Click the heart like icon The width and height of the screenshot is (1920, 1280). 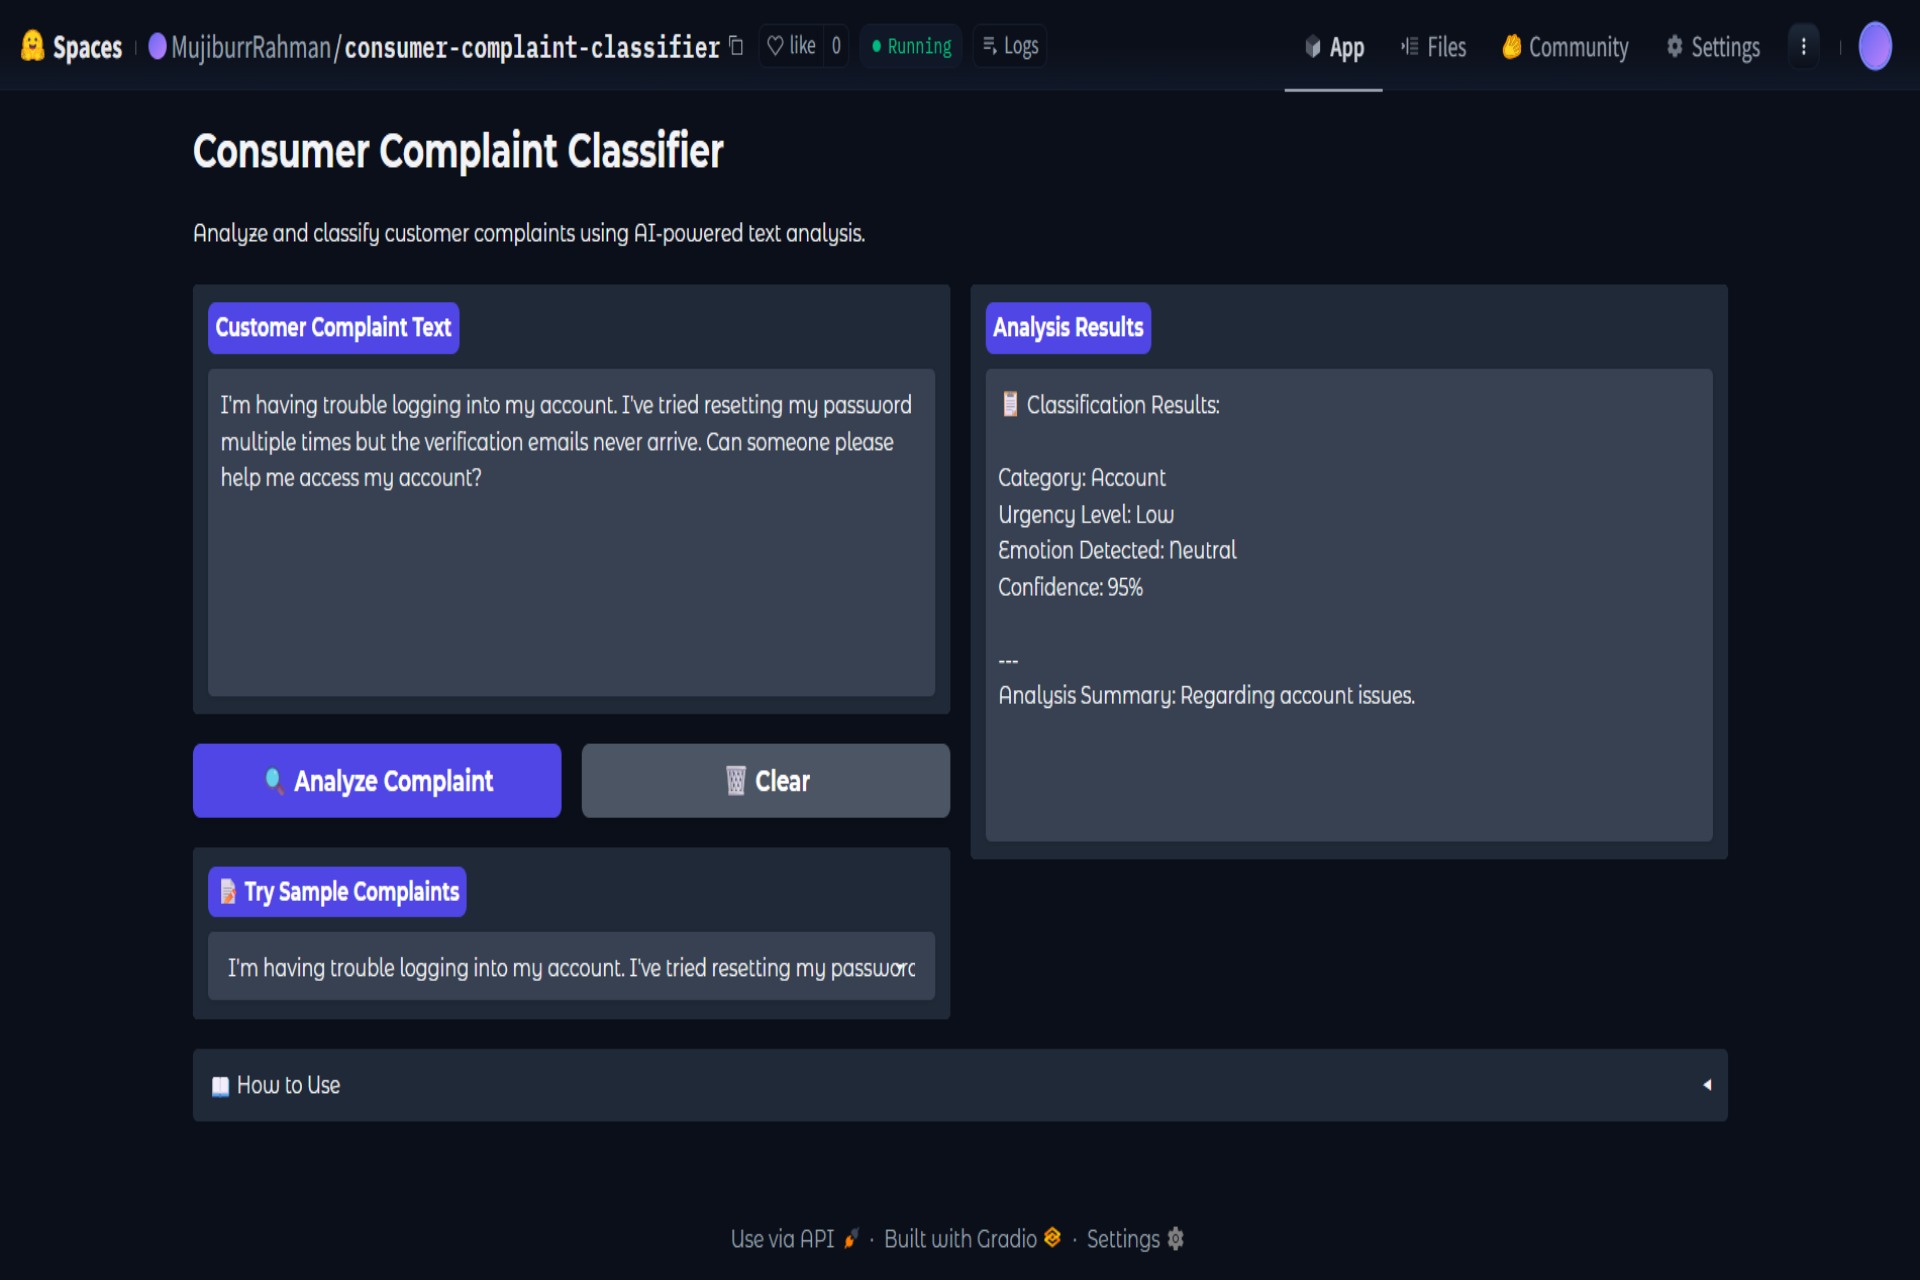click(x=775, y=45)
